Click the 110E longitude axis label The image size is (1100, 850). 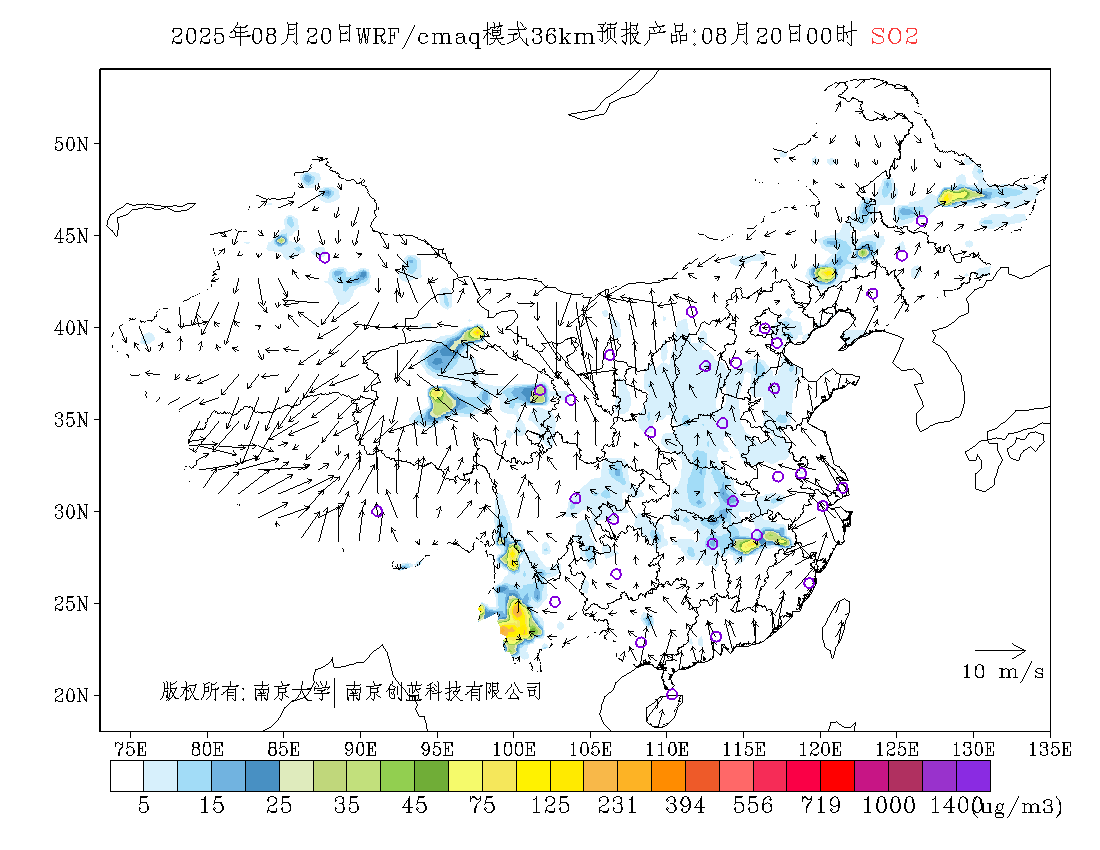(x=666, y=749)
